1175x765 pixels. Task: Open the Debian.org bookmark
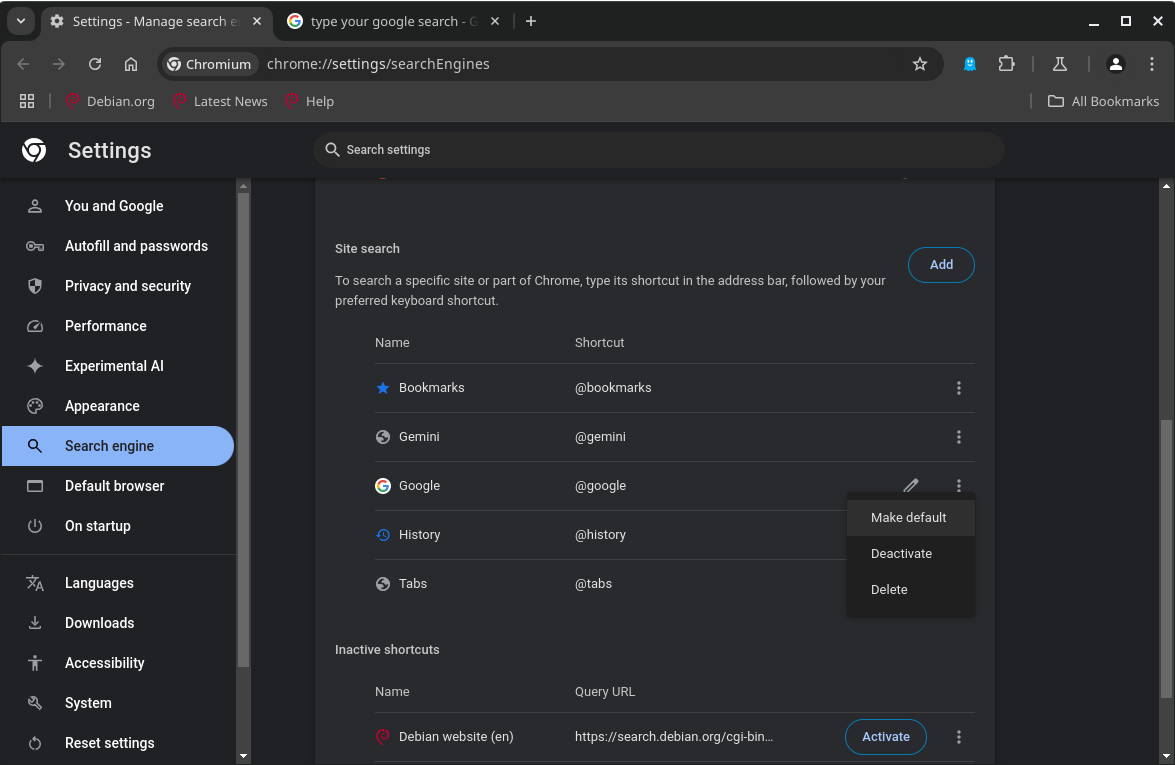pyautogui.click(x=110, y=101)
